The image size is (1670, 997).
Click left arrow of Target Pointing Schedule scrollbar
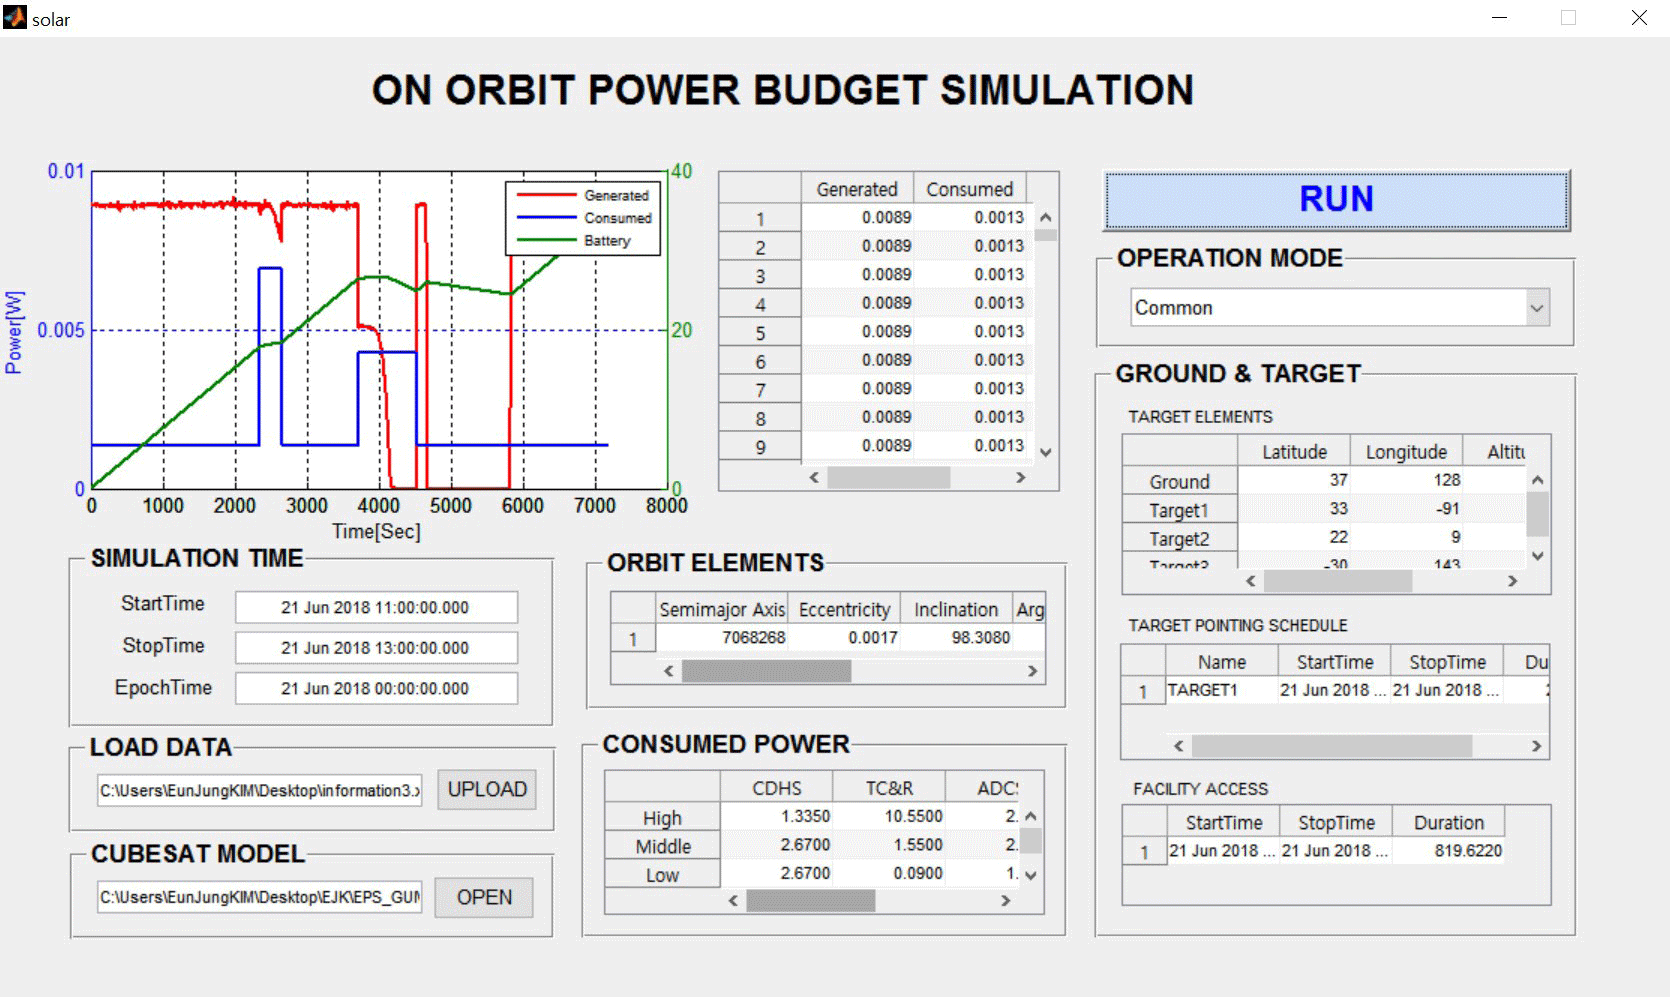point(1179,746)
